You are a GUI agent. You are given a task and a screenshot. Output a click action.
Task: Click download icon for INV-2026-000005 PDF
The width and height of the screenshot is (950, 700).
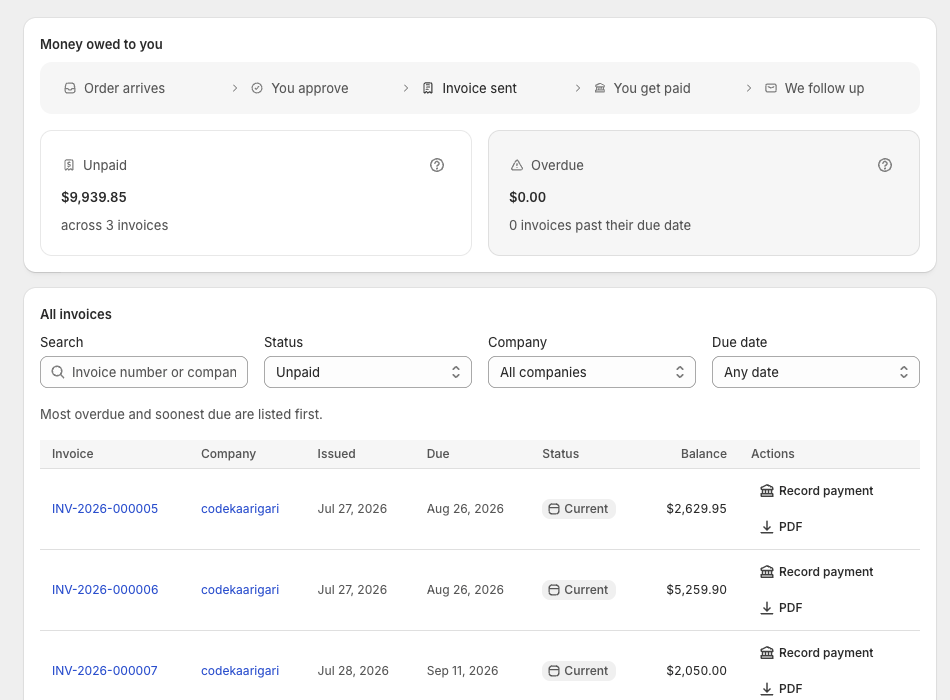tap(766, 527)
